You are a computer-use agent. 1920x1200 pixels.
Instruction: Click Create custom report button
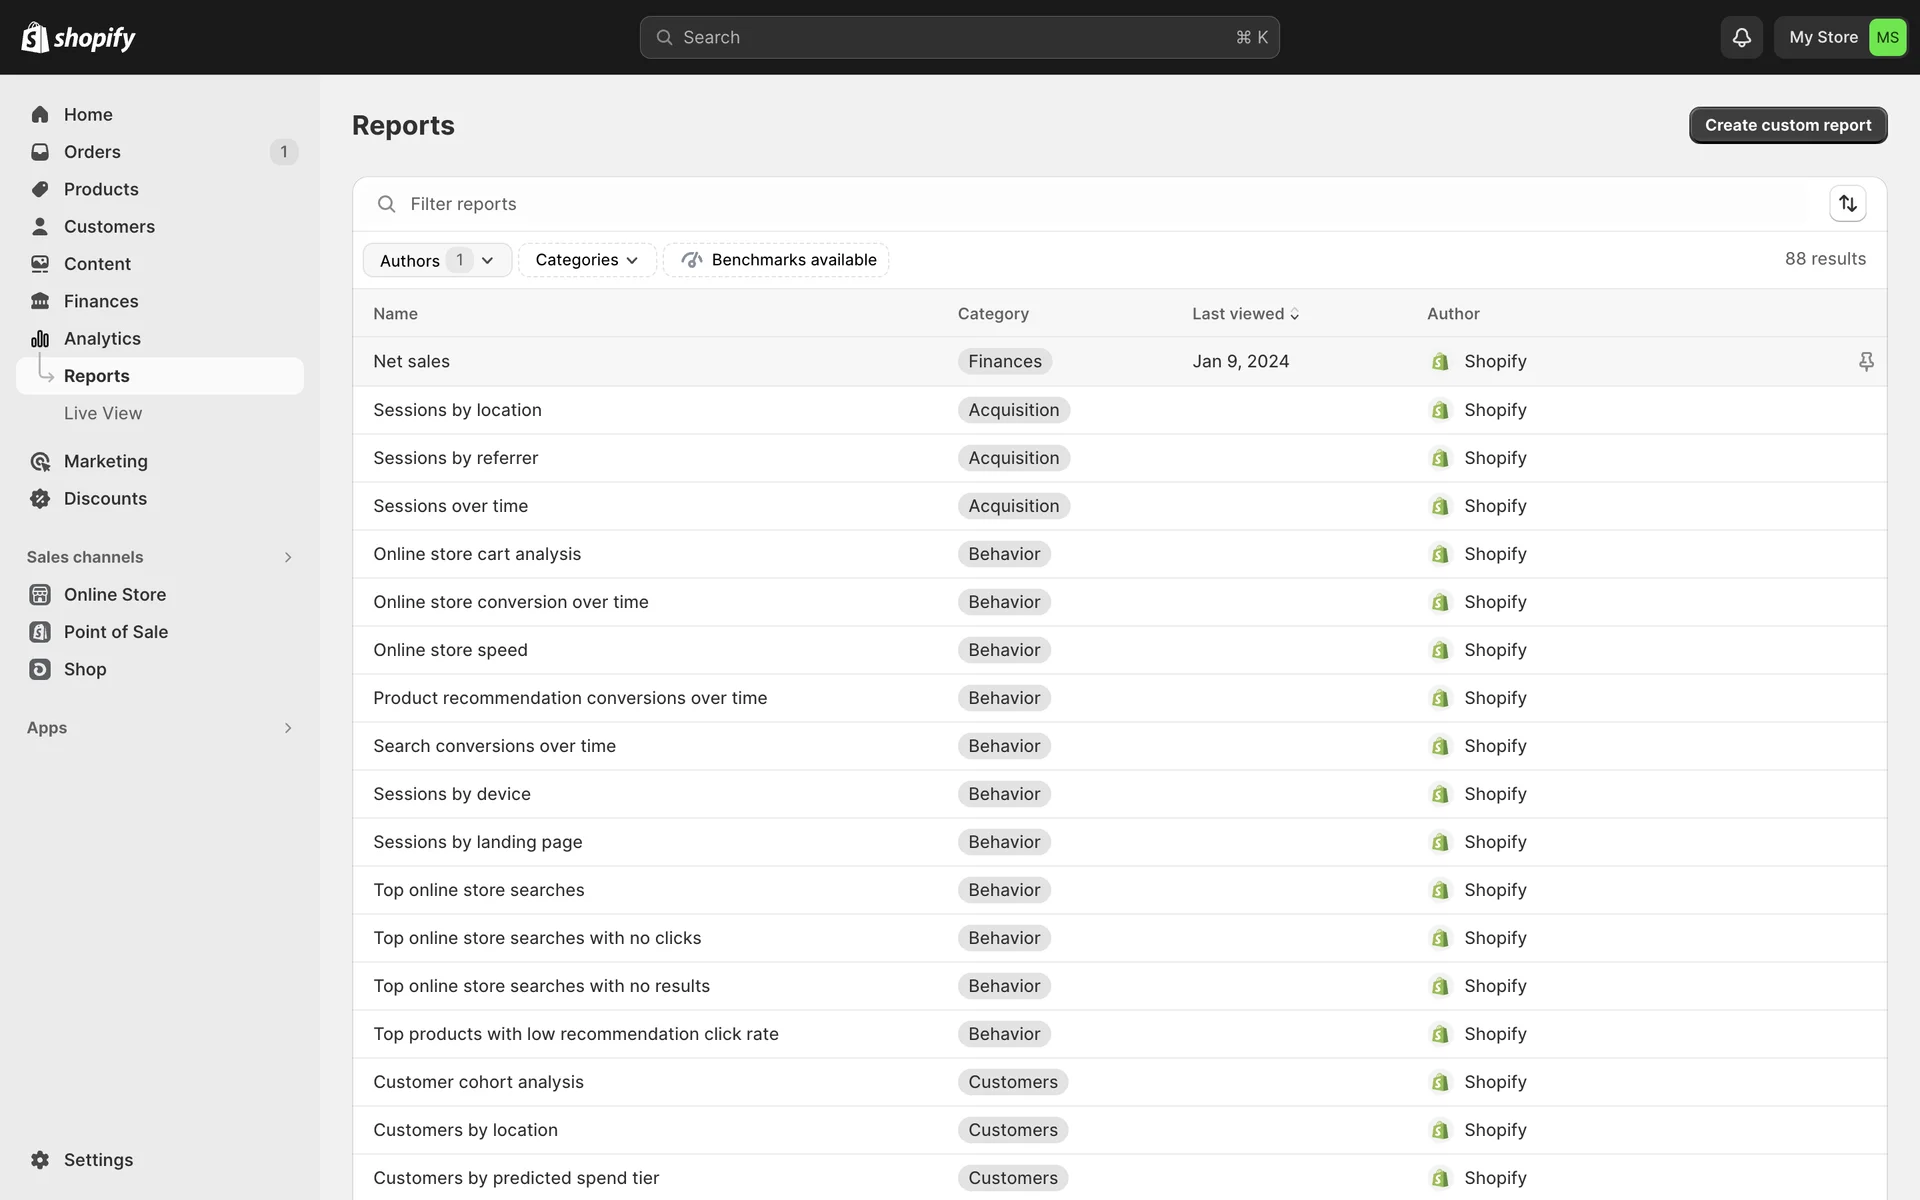pos(1787,125)
